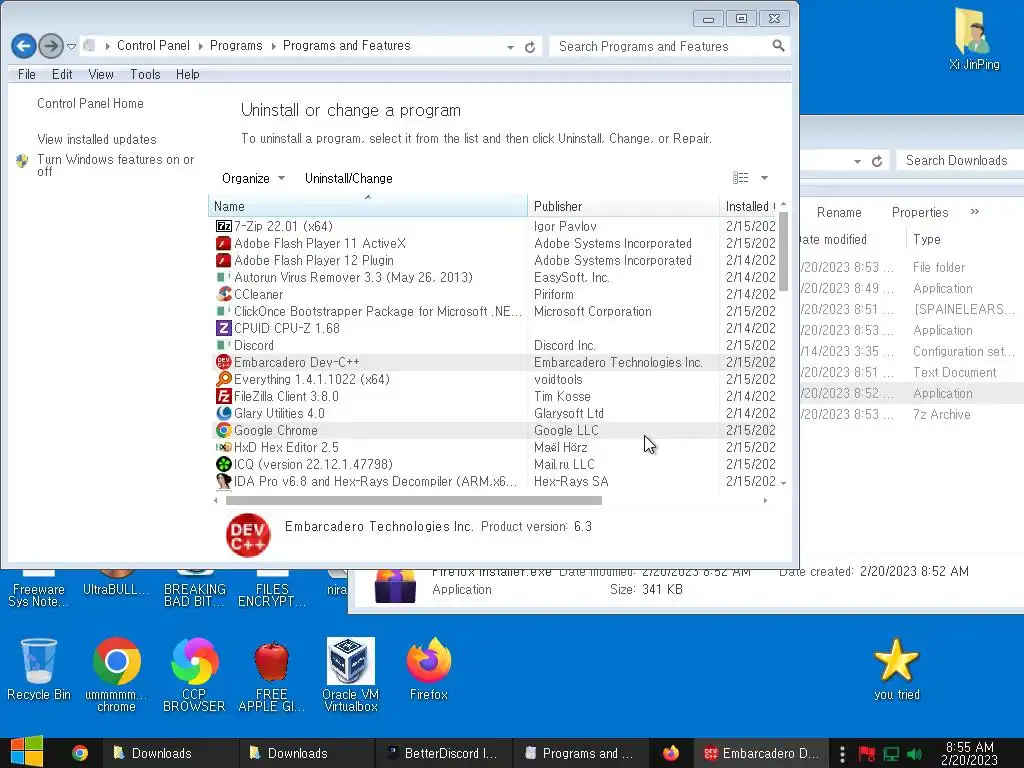The width and height of the screenshot is (1024, 768).
Task: Open the view options dropdown arrow
Action: pos(764,178)
